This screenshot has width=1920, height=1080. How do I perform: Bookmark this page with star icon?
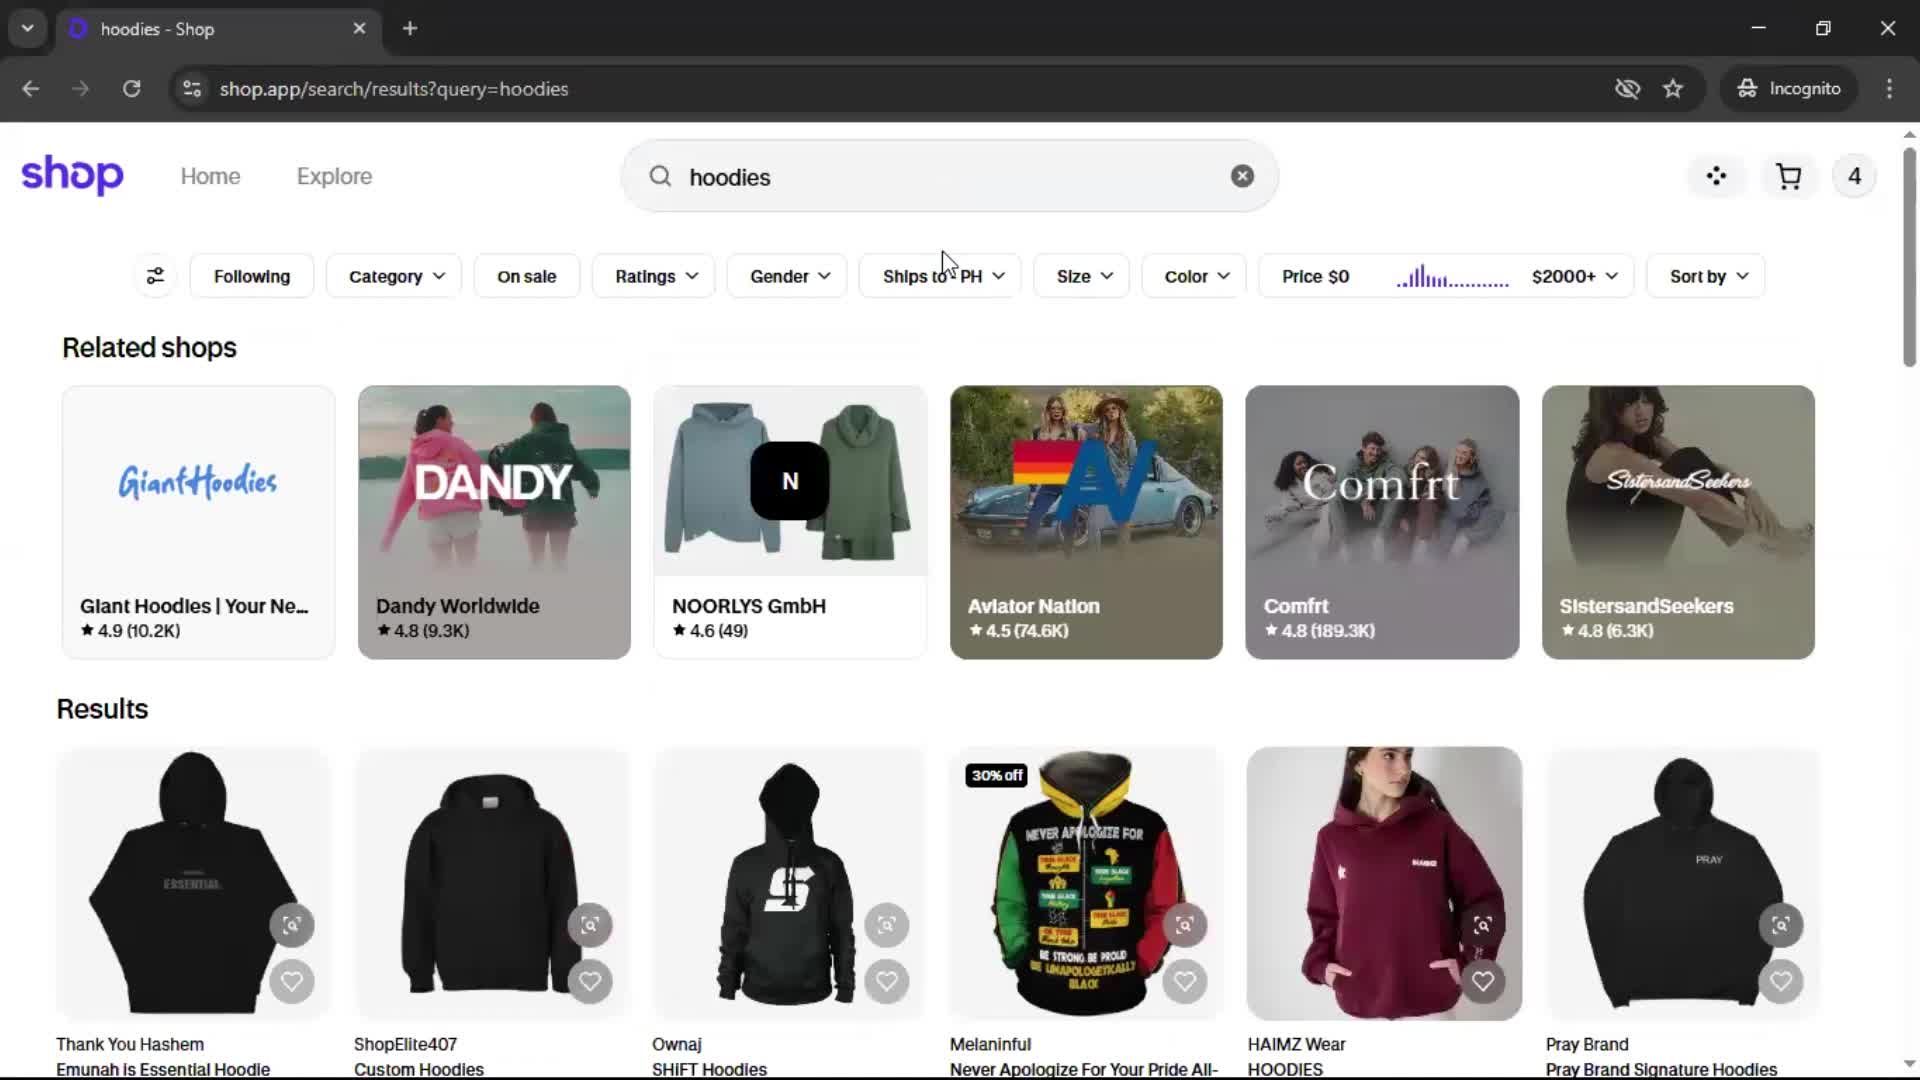point(1673,89)
